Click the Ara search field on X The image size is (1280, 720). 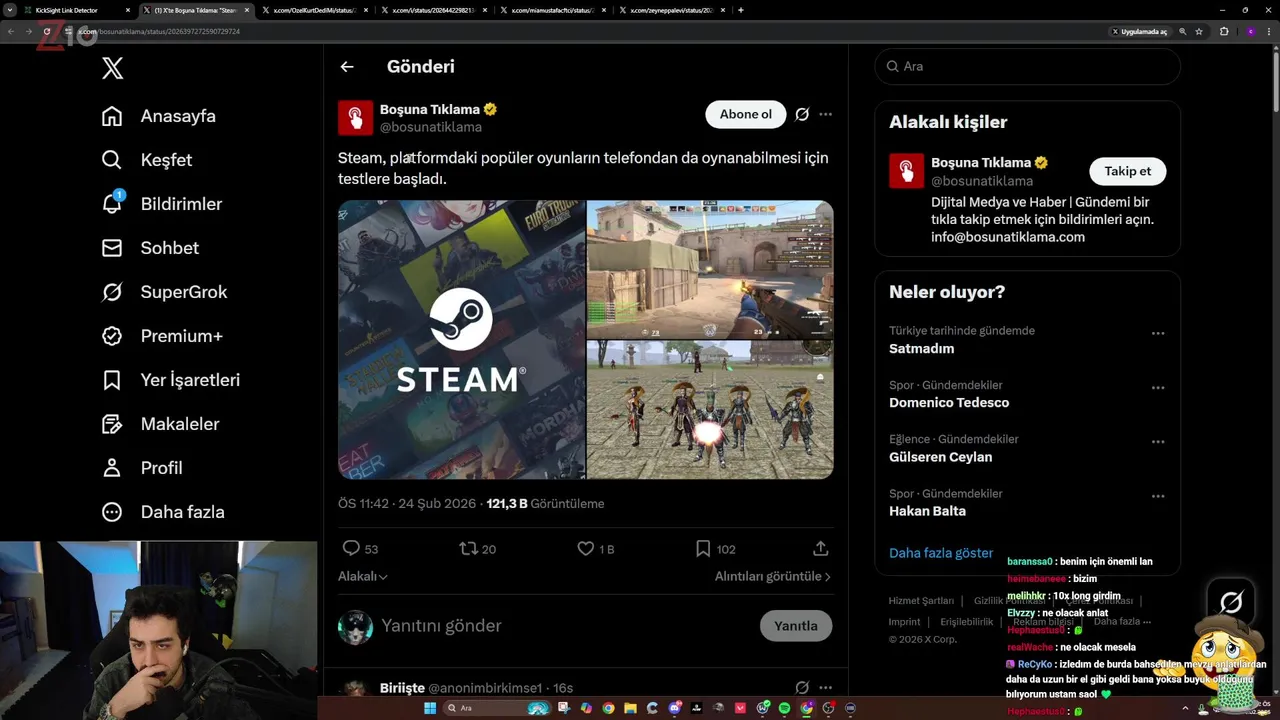tap(1028, 66)
